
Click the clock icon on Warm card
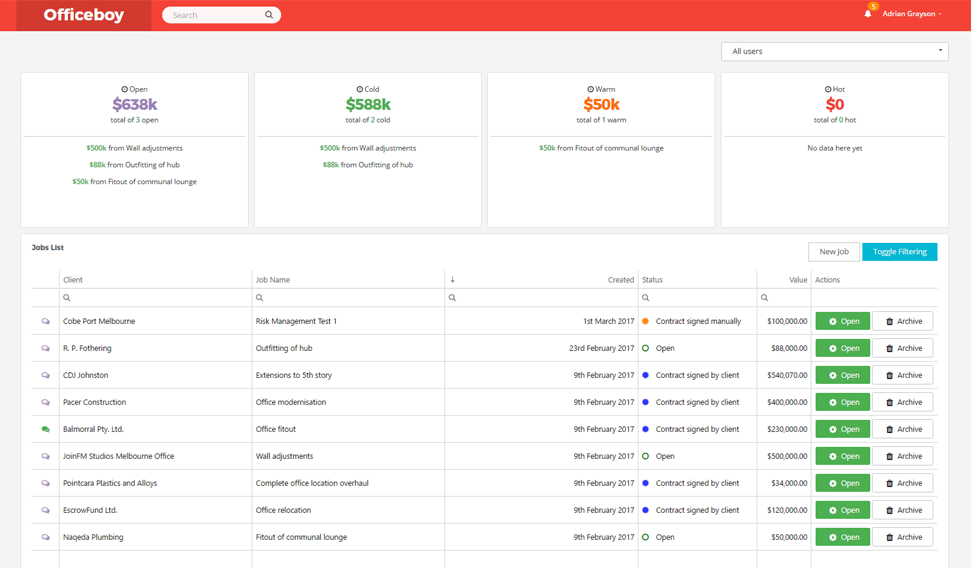[x=591, y=89]
